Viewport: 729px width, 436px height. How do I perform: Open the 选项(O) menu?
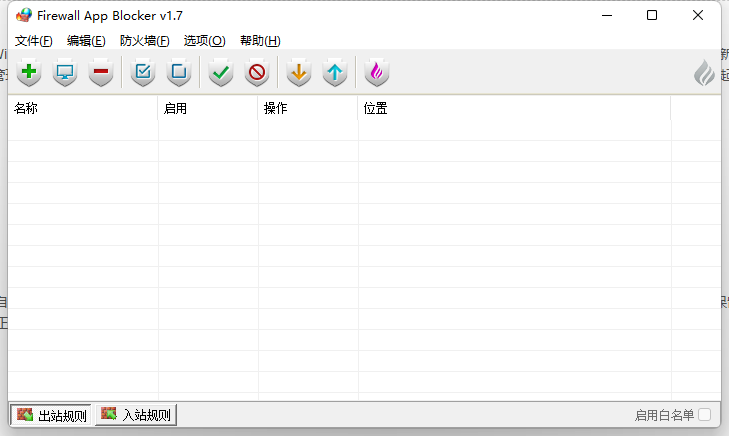click(x=205, y=41)
